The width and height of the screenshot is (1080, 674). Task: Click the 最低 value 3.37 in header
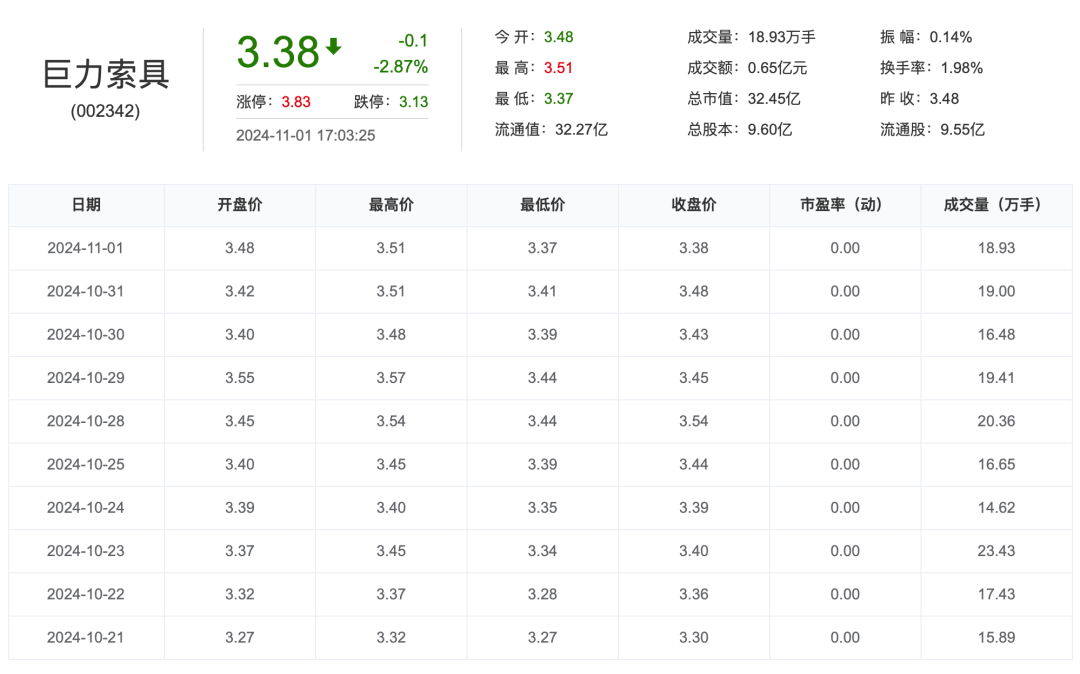559,98
